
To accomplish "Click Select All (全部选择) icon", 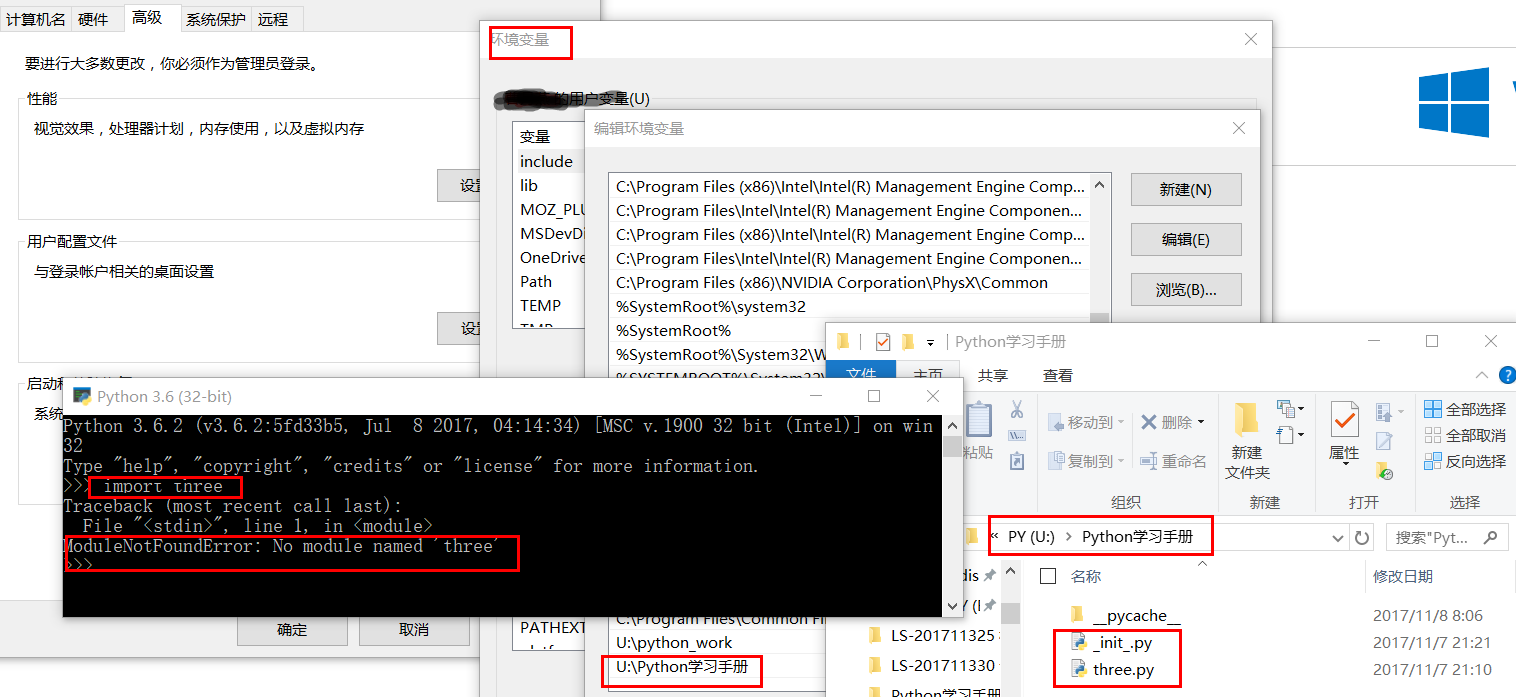I will pyautogui.click(x=1433, y=409).
